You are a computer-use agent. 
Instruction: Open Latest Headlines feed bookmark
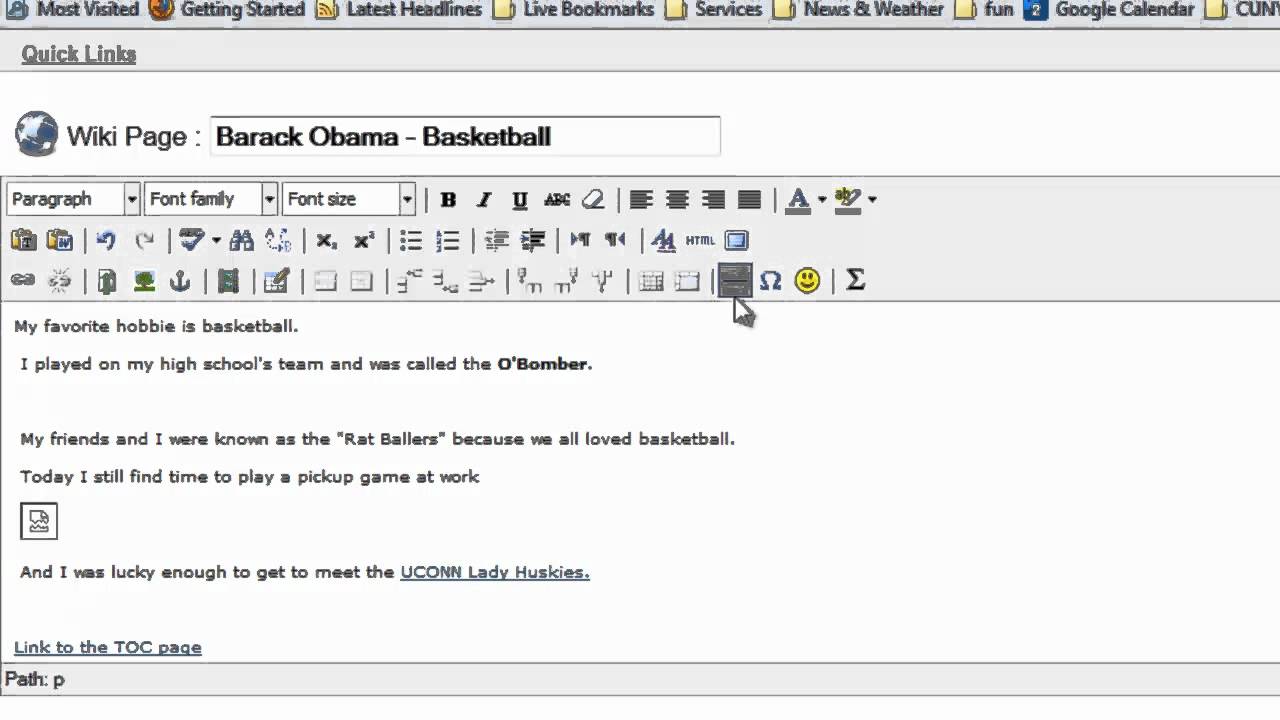point(398,10)
